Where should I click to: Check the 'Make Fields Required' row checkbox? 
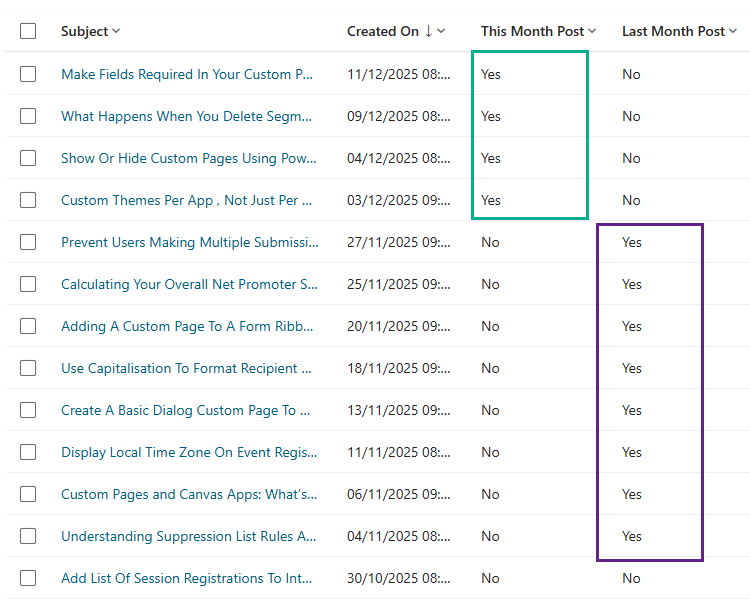coord(28,74)
